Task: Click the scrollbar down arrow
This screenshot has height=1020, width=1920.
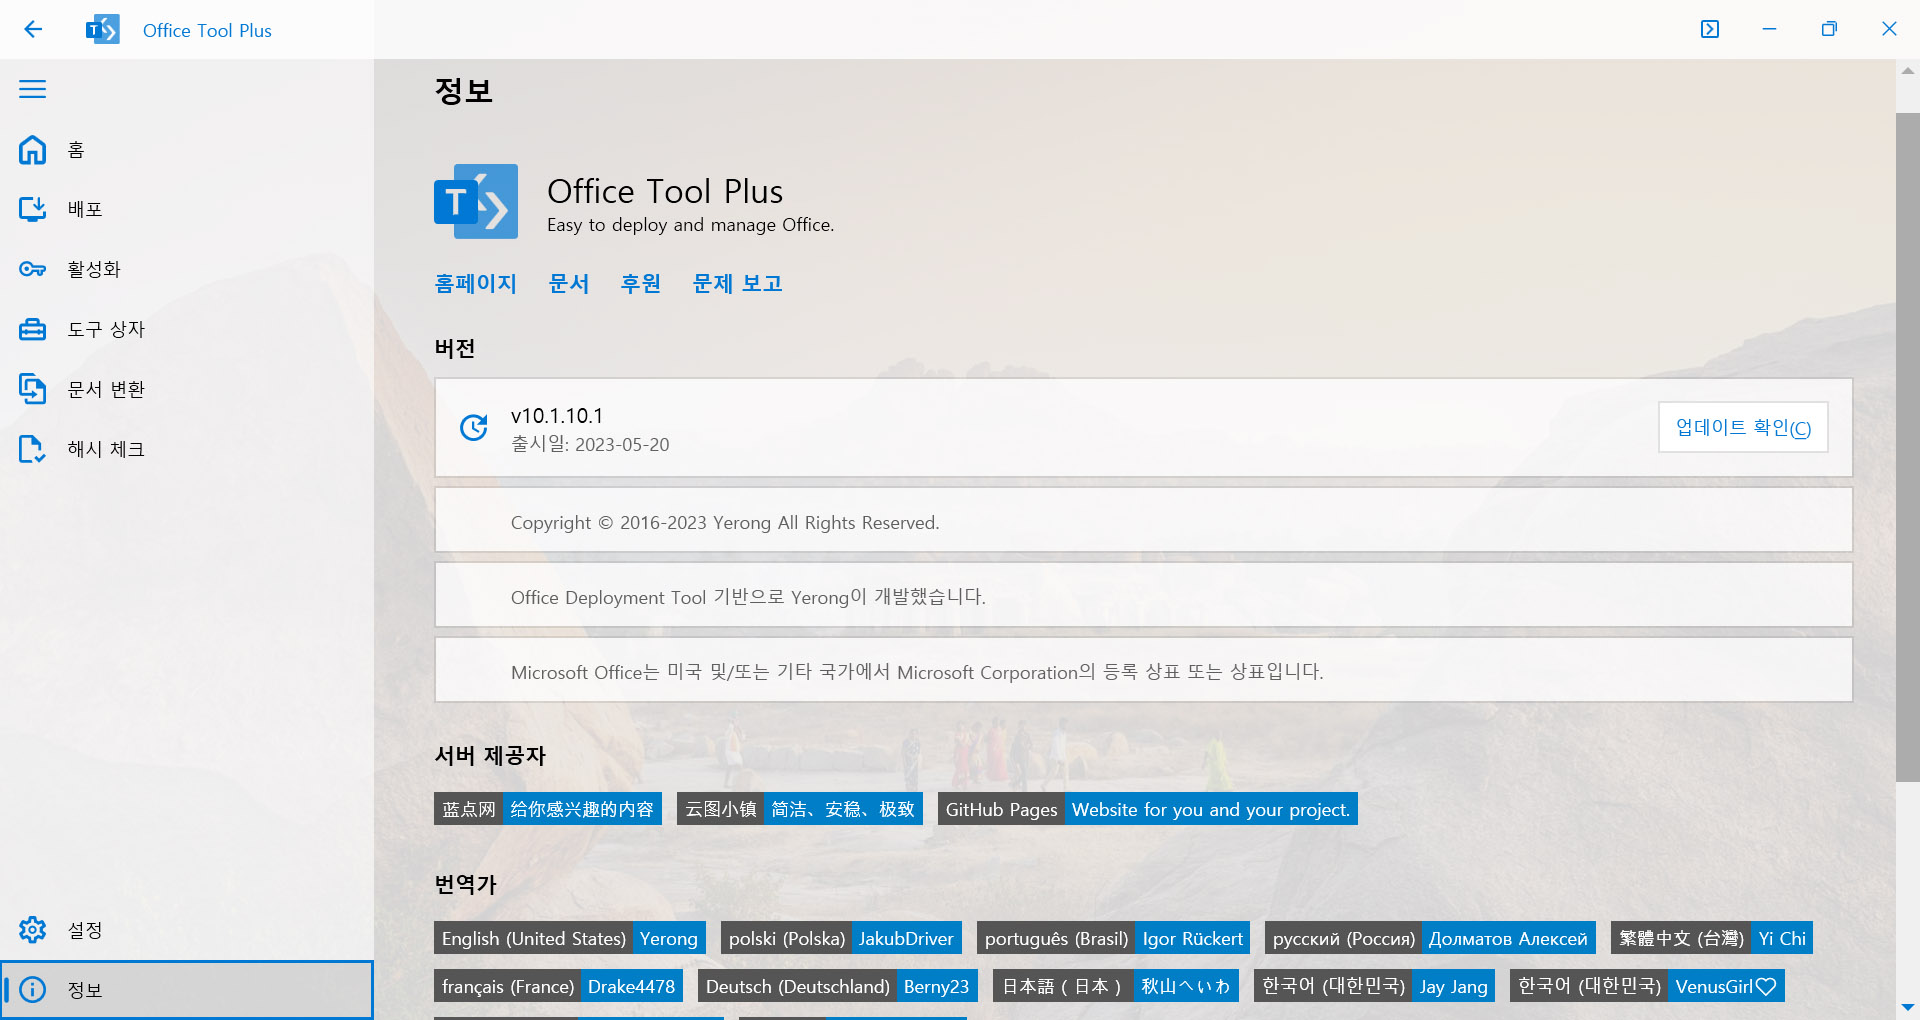Action: click(x=1907, y=1007)
